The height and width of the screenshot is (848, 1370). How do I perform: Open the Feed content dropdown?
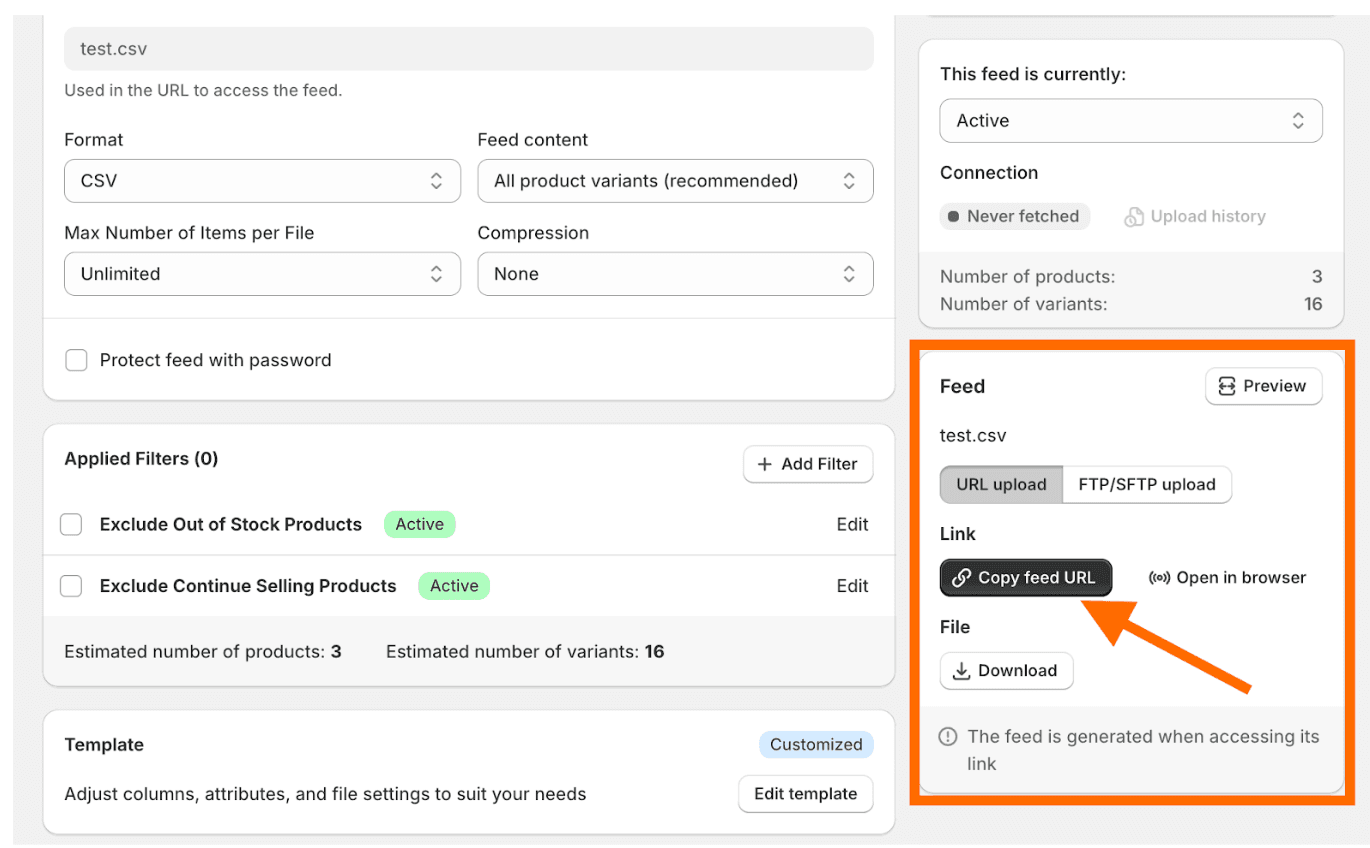tap(675, 181)
